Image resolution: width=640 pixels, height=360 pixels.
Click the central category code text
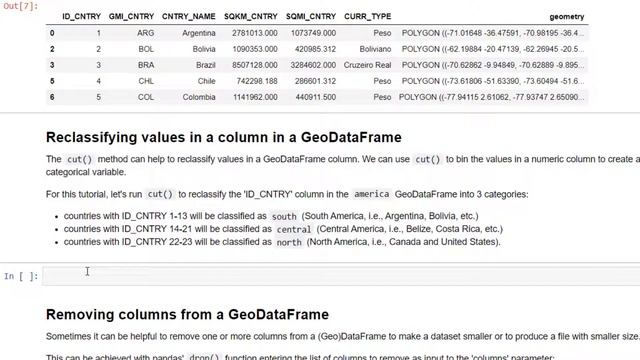(x=294, y=229)
